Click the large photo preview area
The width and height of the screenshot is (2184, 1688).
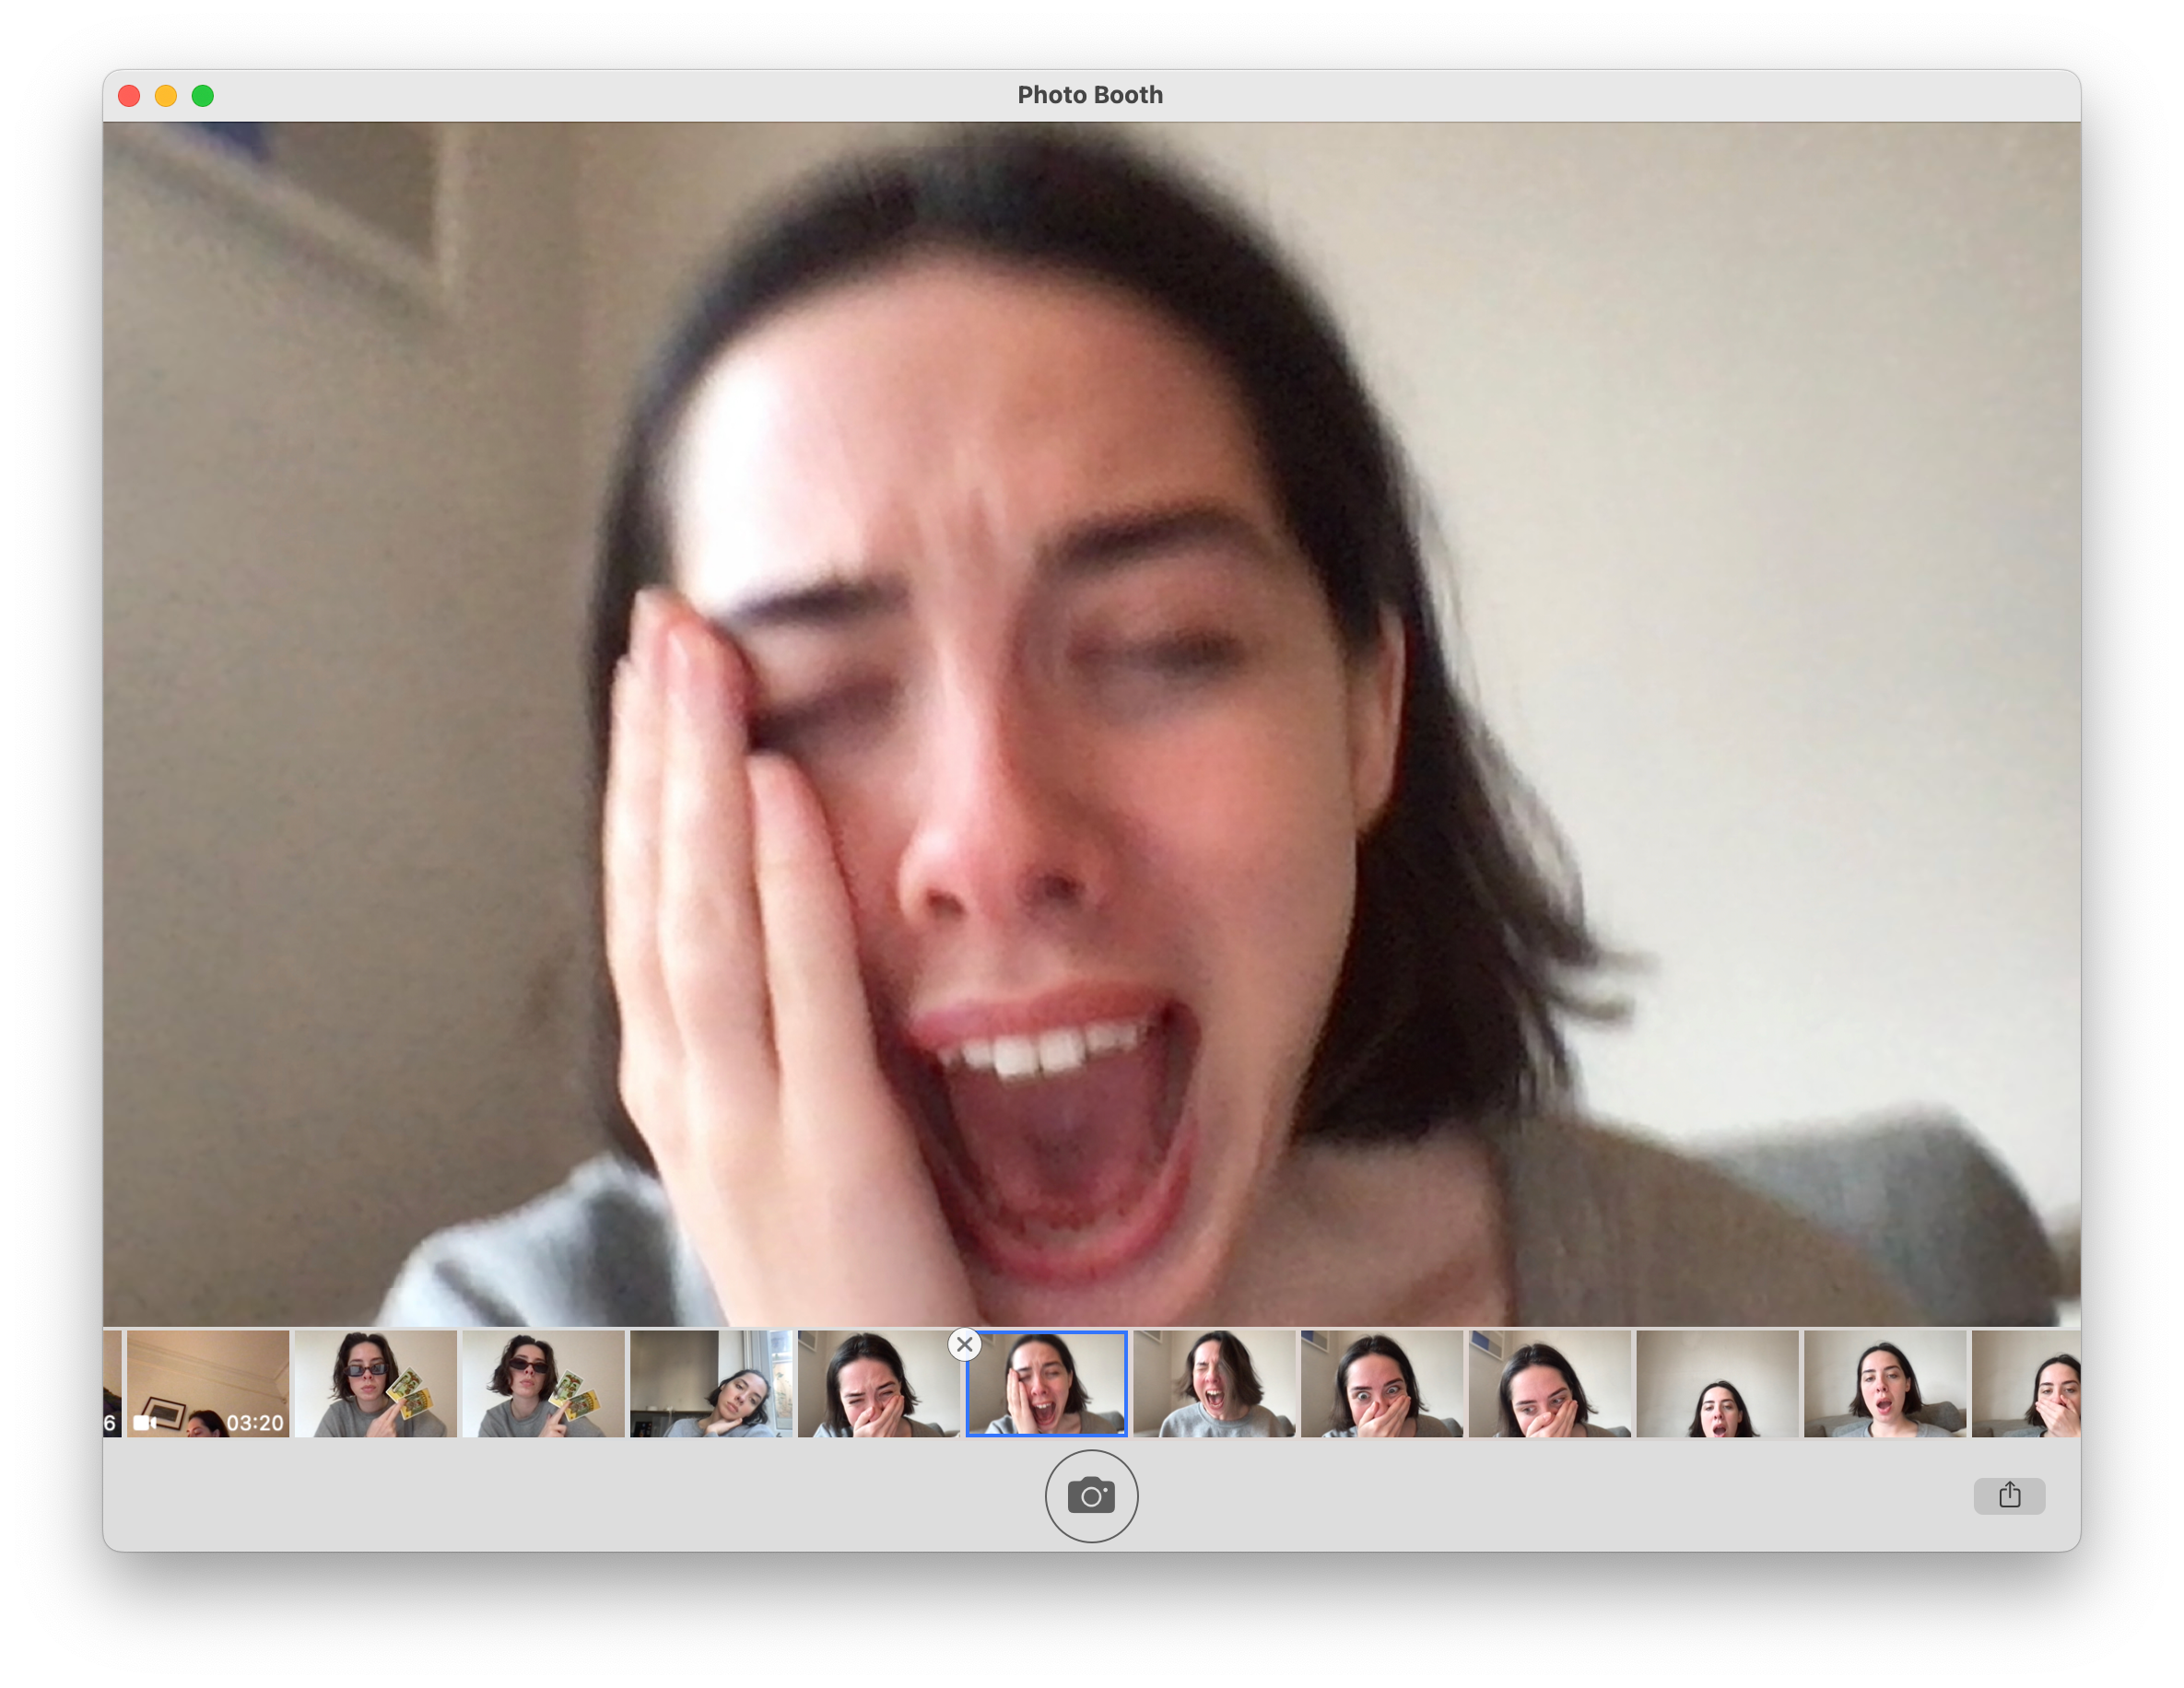[1091, 723]
